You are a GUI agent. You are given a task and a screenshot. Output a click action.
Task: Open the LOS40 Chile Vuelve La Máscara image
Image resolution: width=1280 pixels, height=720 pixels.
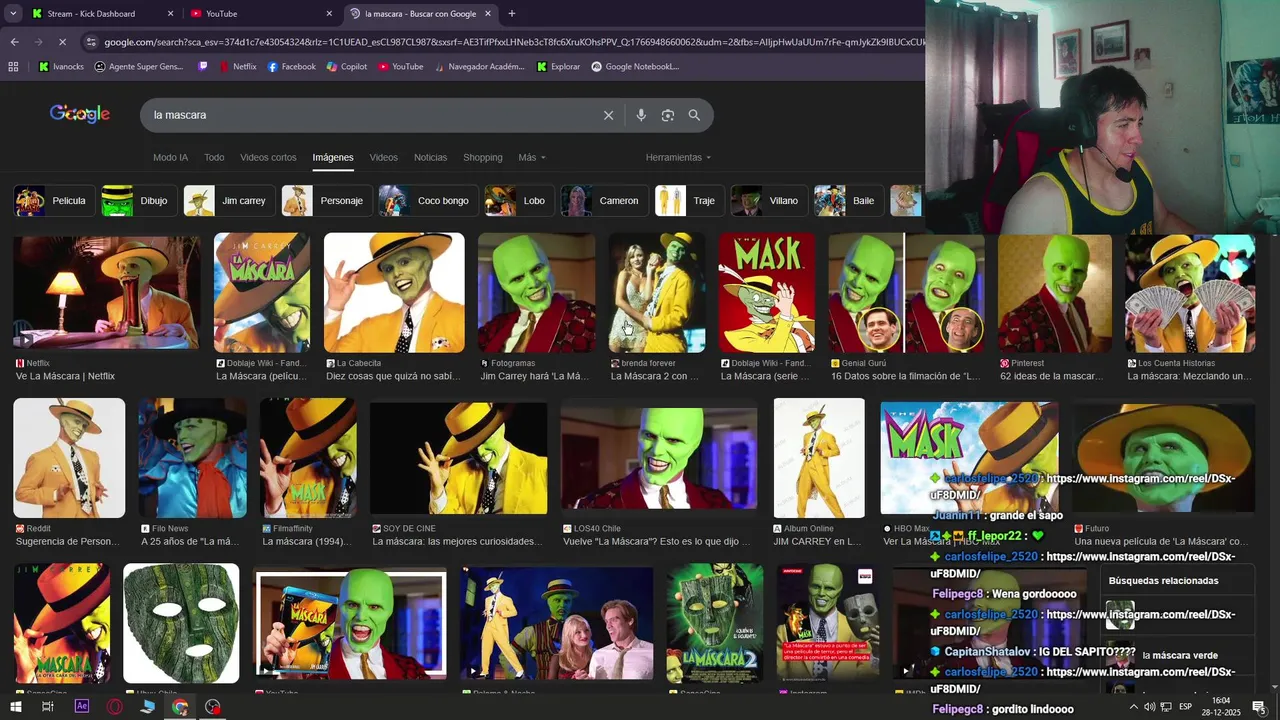659,458
